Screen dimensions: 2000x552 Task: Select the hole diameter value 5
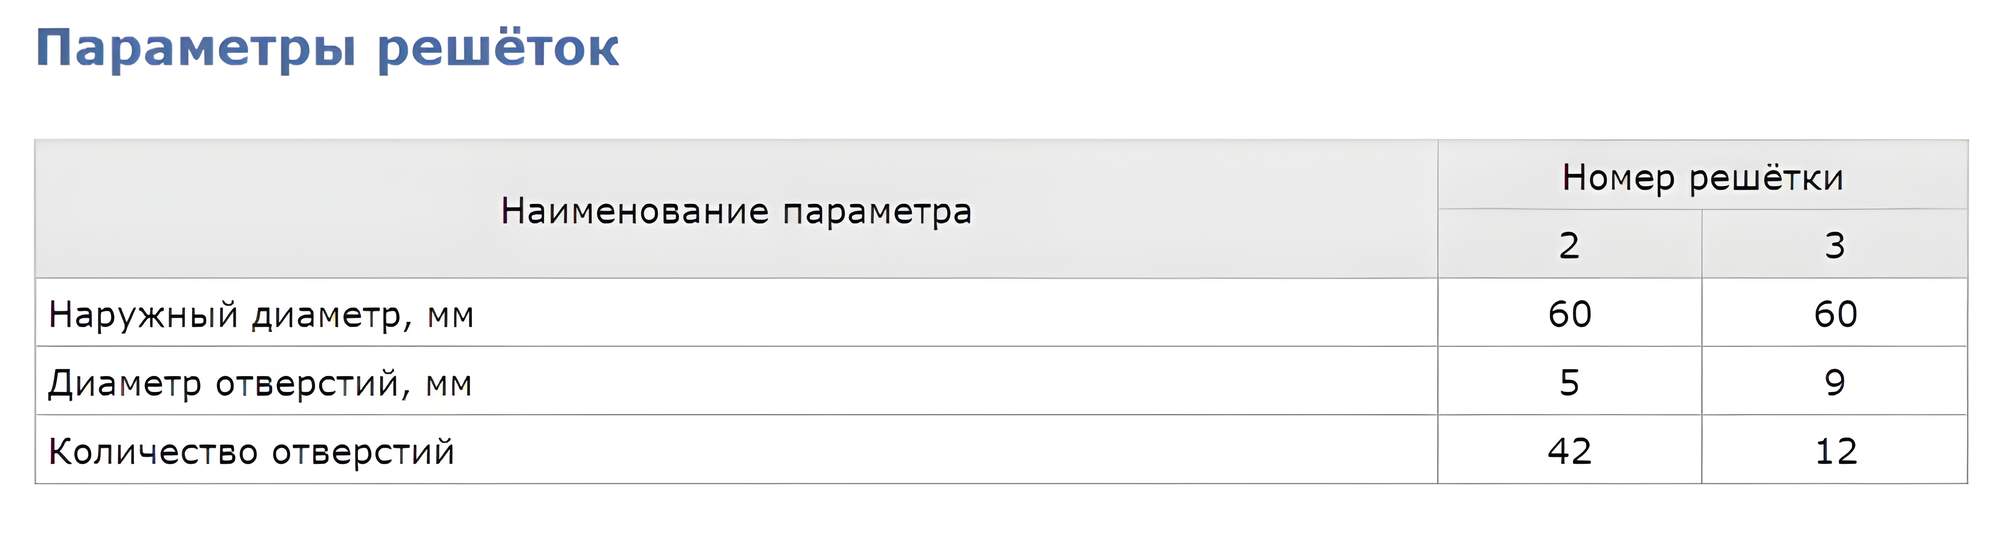tap(1569, 382)
